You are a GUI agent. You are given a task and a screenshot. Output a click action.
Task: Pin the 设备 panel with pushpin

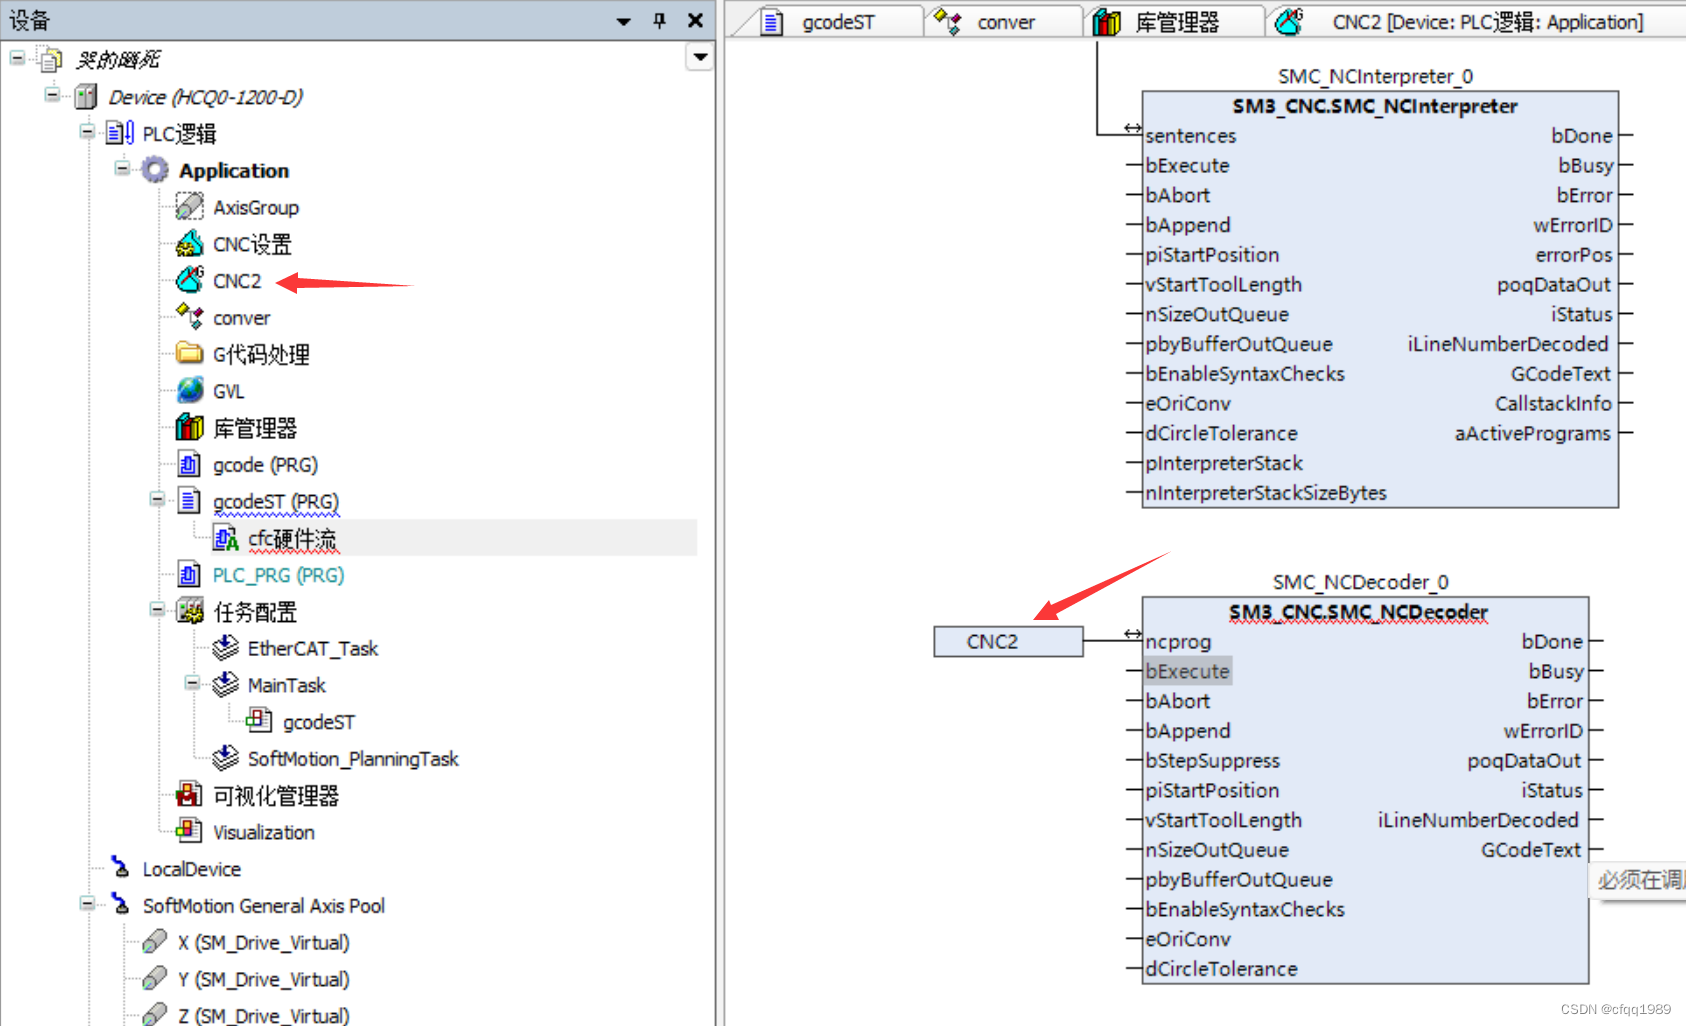659,20
